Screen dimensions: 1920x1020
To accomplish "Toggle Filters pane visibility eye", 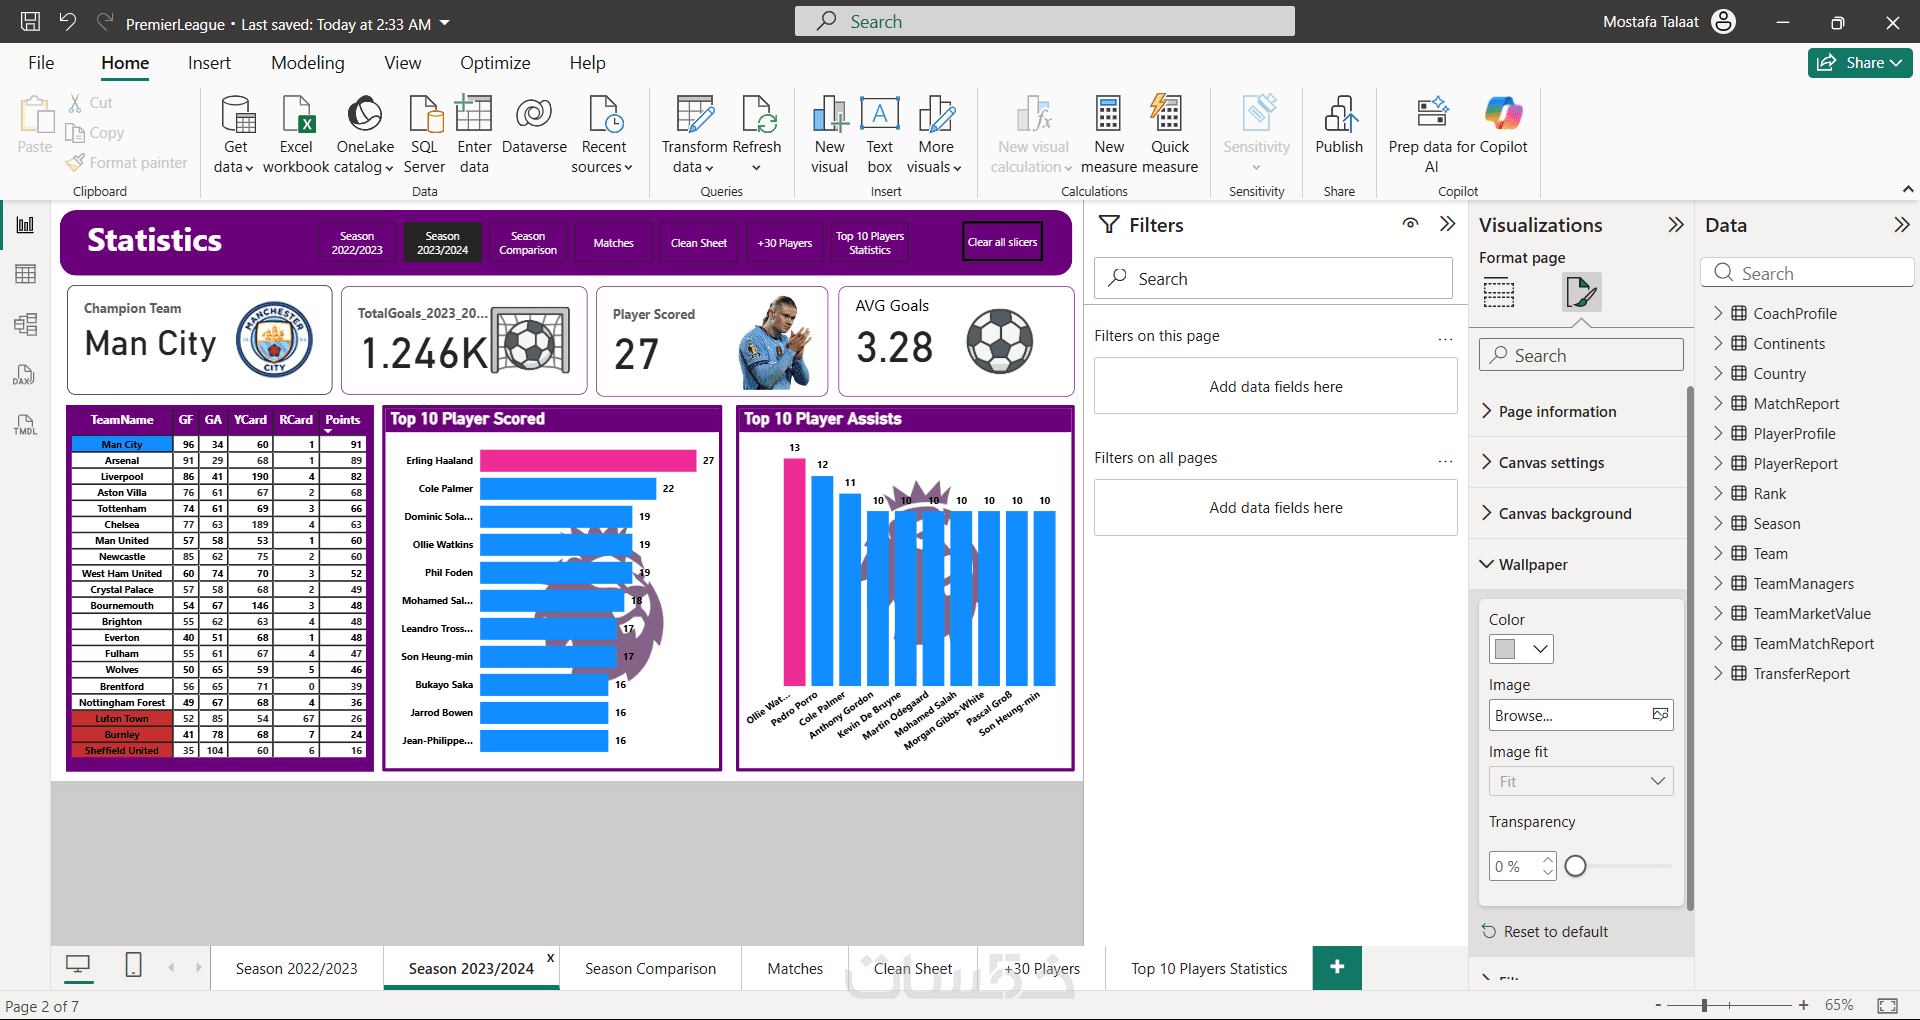I will (1410, 224).
